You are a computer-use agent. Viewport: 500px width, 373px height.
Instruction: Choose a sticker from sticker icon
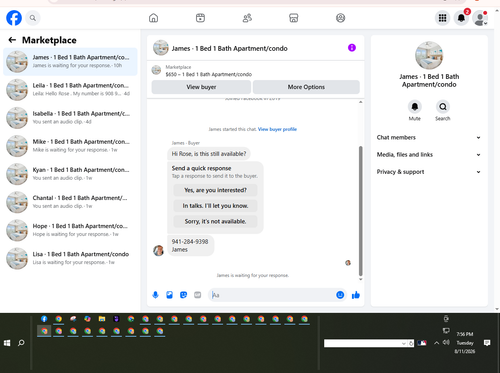point(183,295)
